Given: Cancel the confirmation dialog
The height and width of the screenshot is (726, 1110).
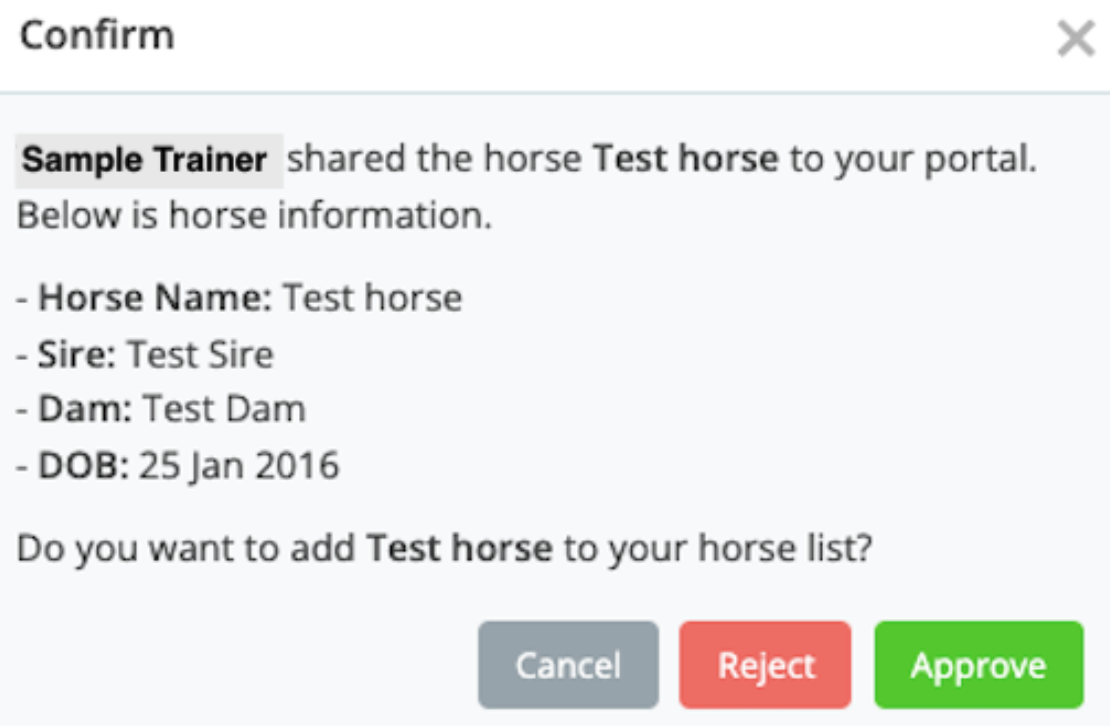Looking at the screenshot, I should pyautogui.click(x=568, y=665).
